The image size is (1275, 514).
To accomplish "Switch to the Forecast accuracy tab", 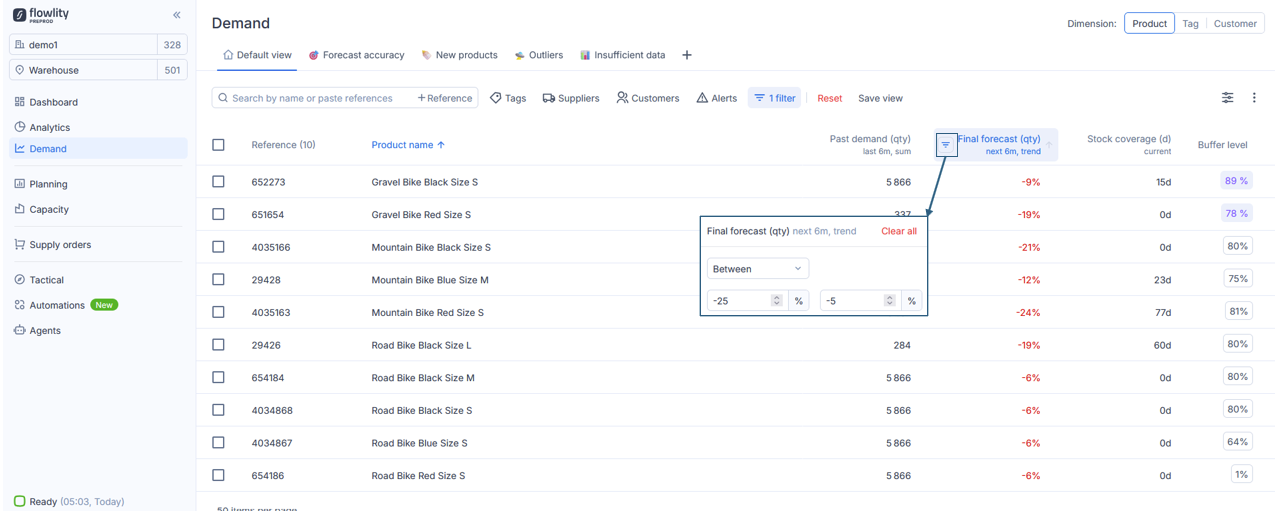I will coord(356,55).
